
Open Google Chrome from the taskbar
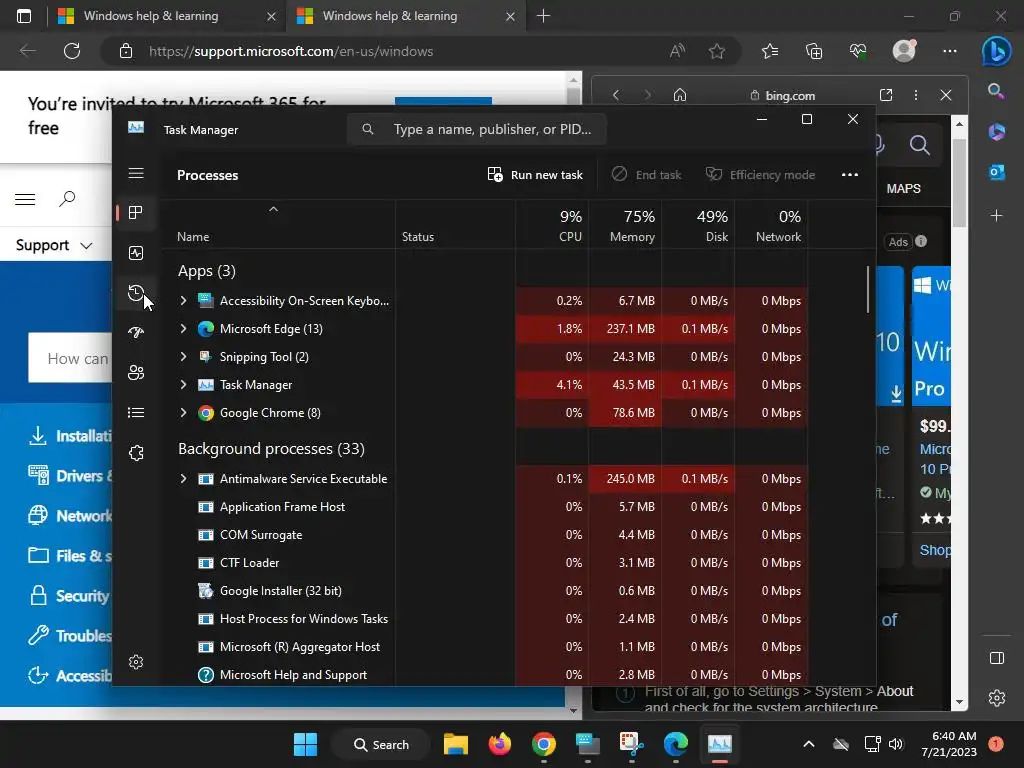pyautogui.click(x=544, y=744)
